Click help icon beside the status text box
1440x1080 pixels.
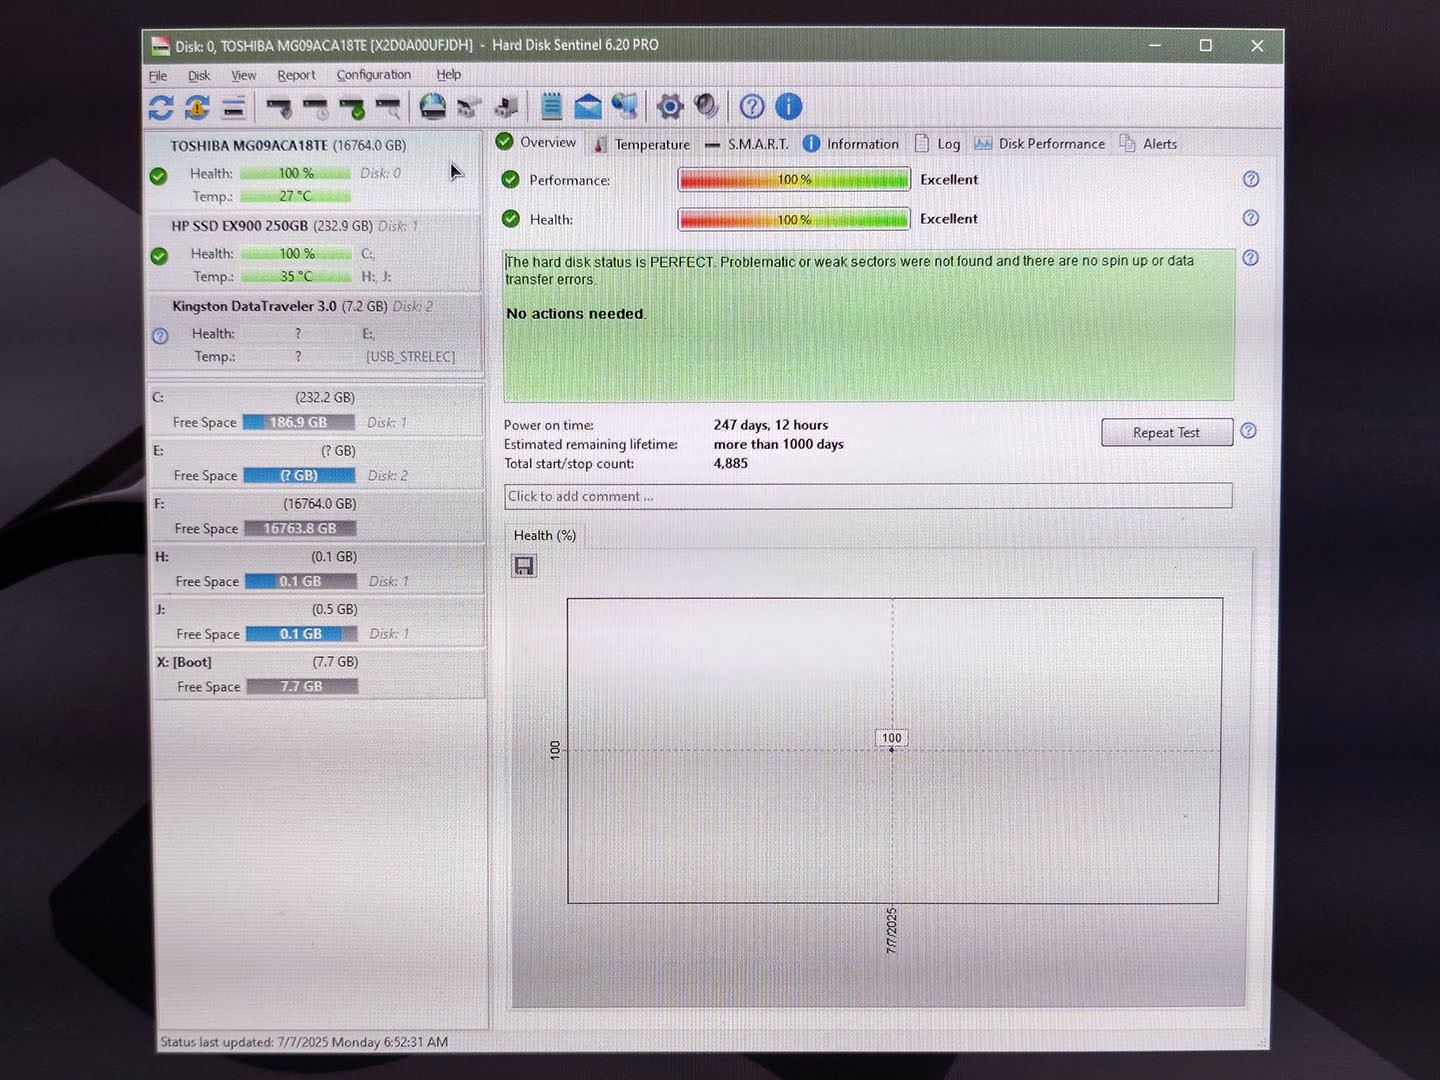(1250, 258)
